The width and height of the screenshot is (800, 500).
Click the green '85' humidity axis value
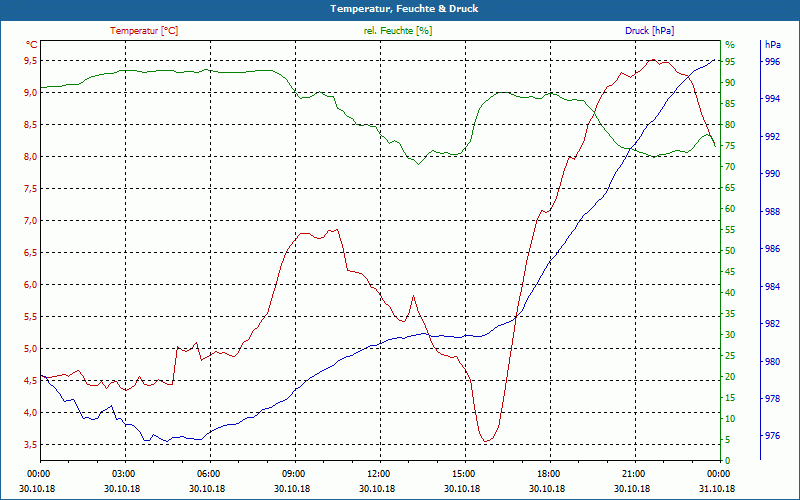point(730,104)
